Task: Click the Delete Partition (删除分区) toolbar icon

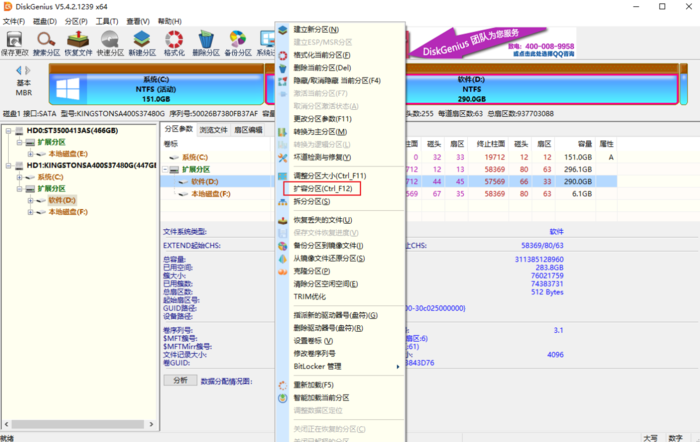Action: (206, 43)
